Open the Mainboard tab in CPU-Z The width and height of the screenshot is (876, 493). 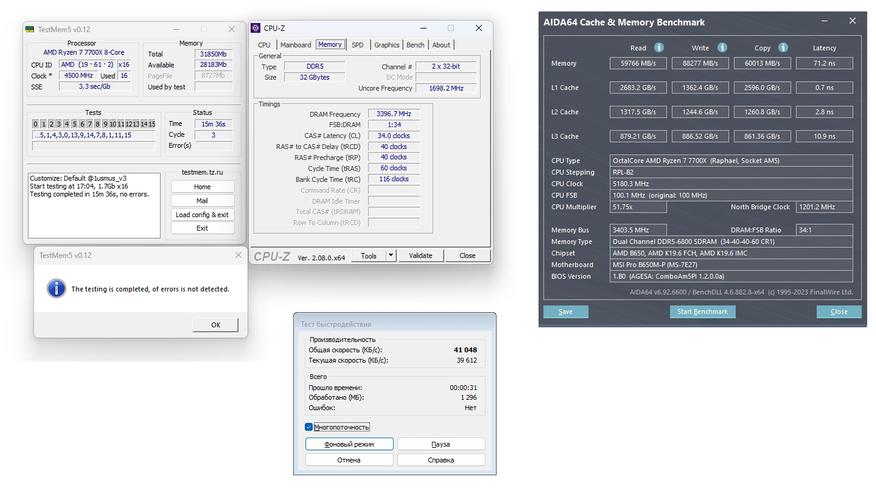(295, 45)
